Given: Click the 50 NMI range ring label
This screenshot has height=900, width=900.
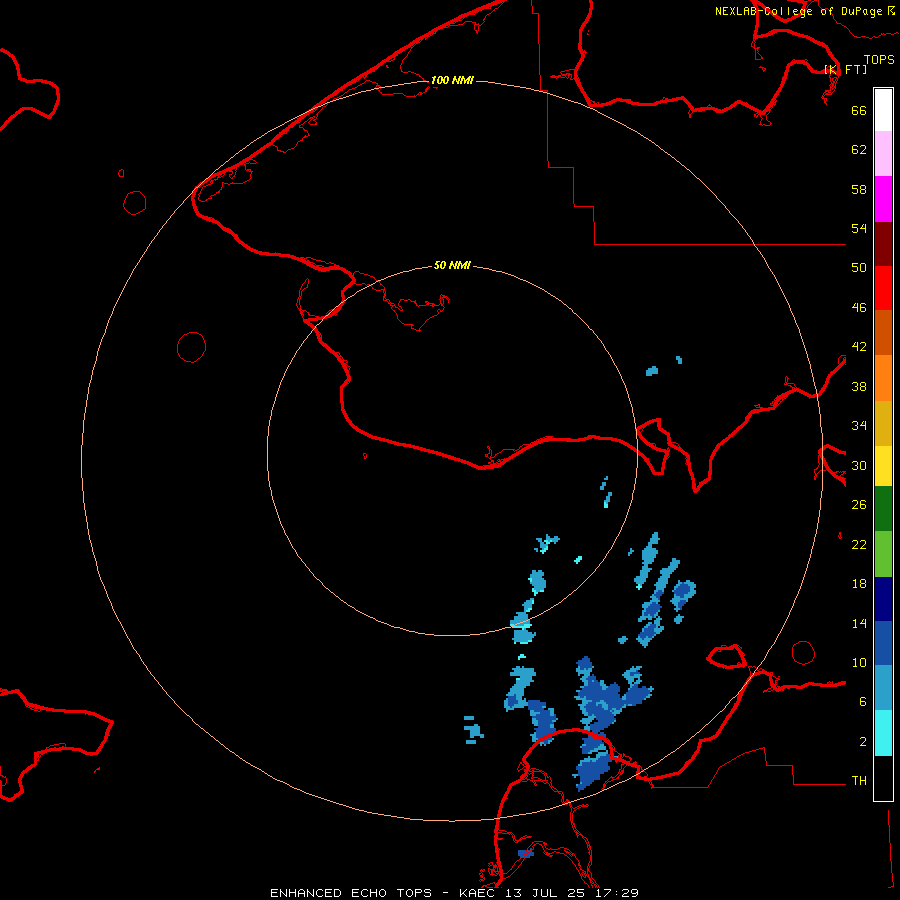Looking at the screenshot, I should point(452,265).
